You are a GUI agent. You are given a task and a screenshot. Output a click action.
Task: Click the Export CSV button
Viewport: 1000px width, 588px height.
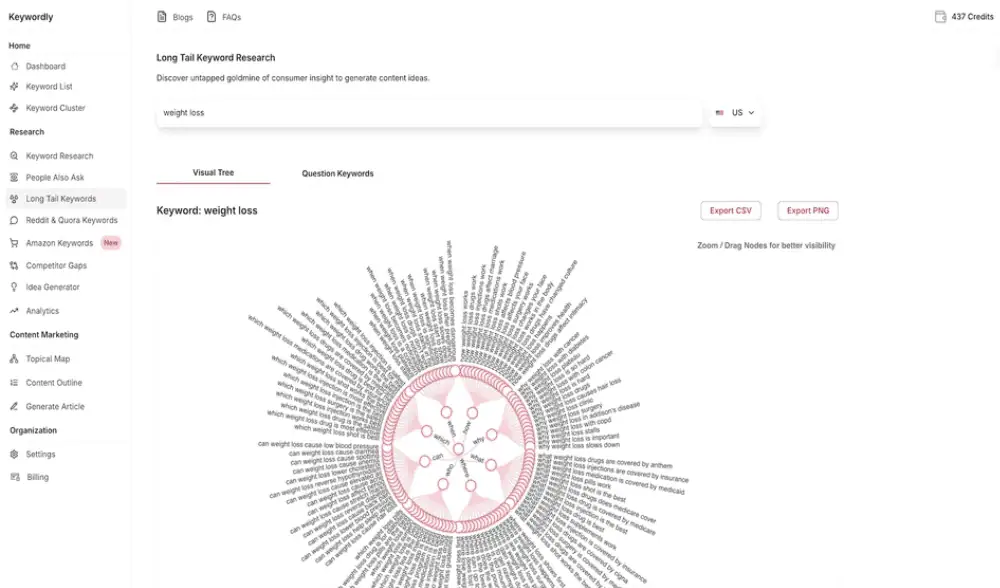(730, 211)
